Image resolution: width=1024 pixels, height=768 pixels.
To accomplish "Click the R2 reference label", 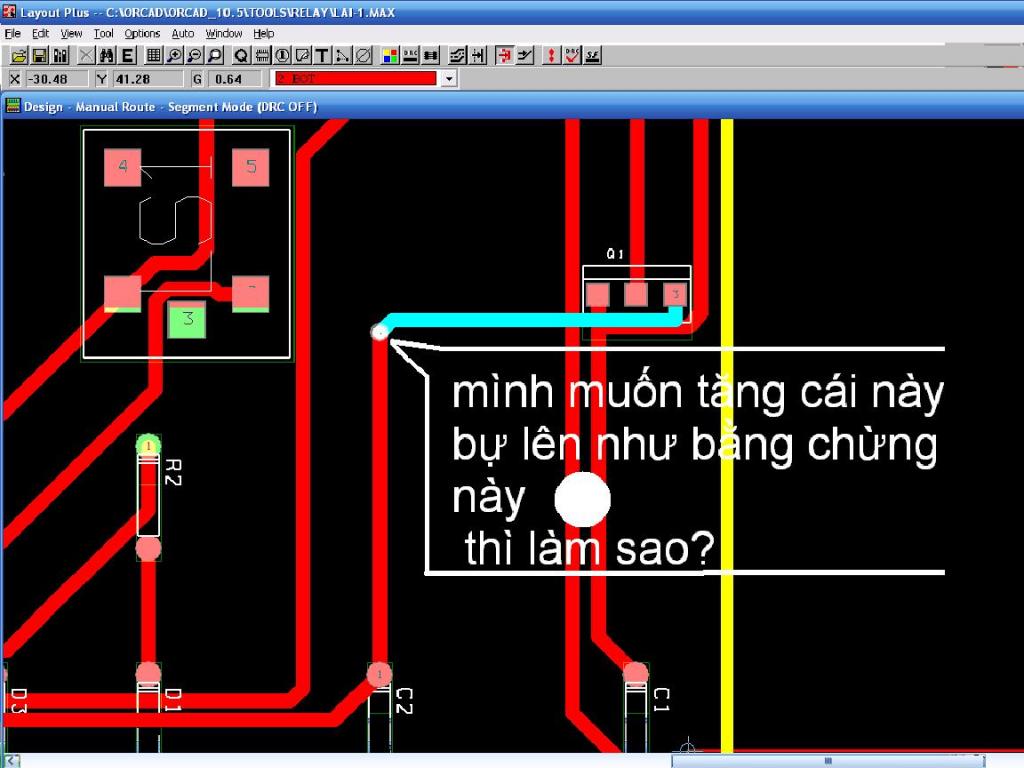I will (172, 472).
